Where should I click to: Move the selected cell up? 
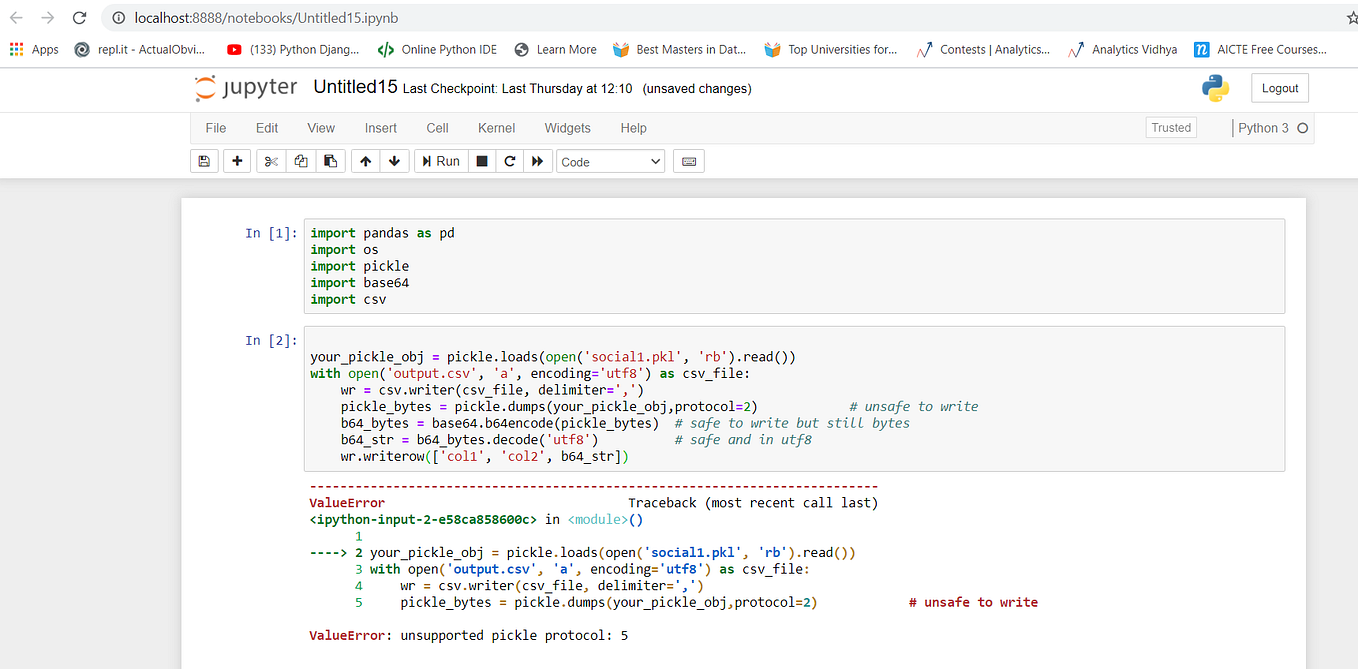[365, 161]
